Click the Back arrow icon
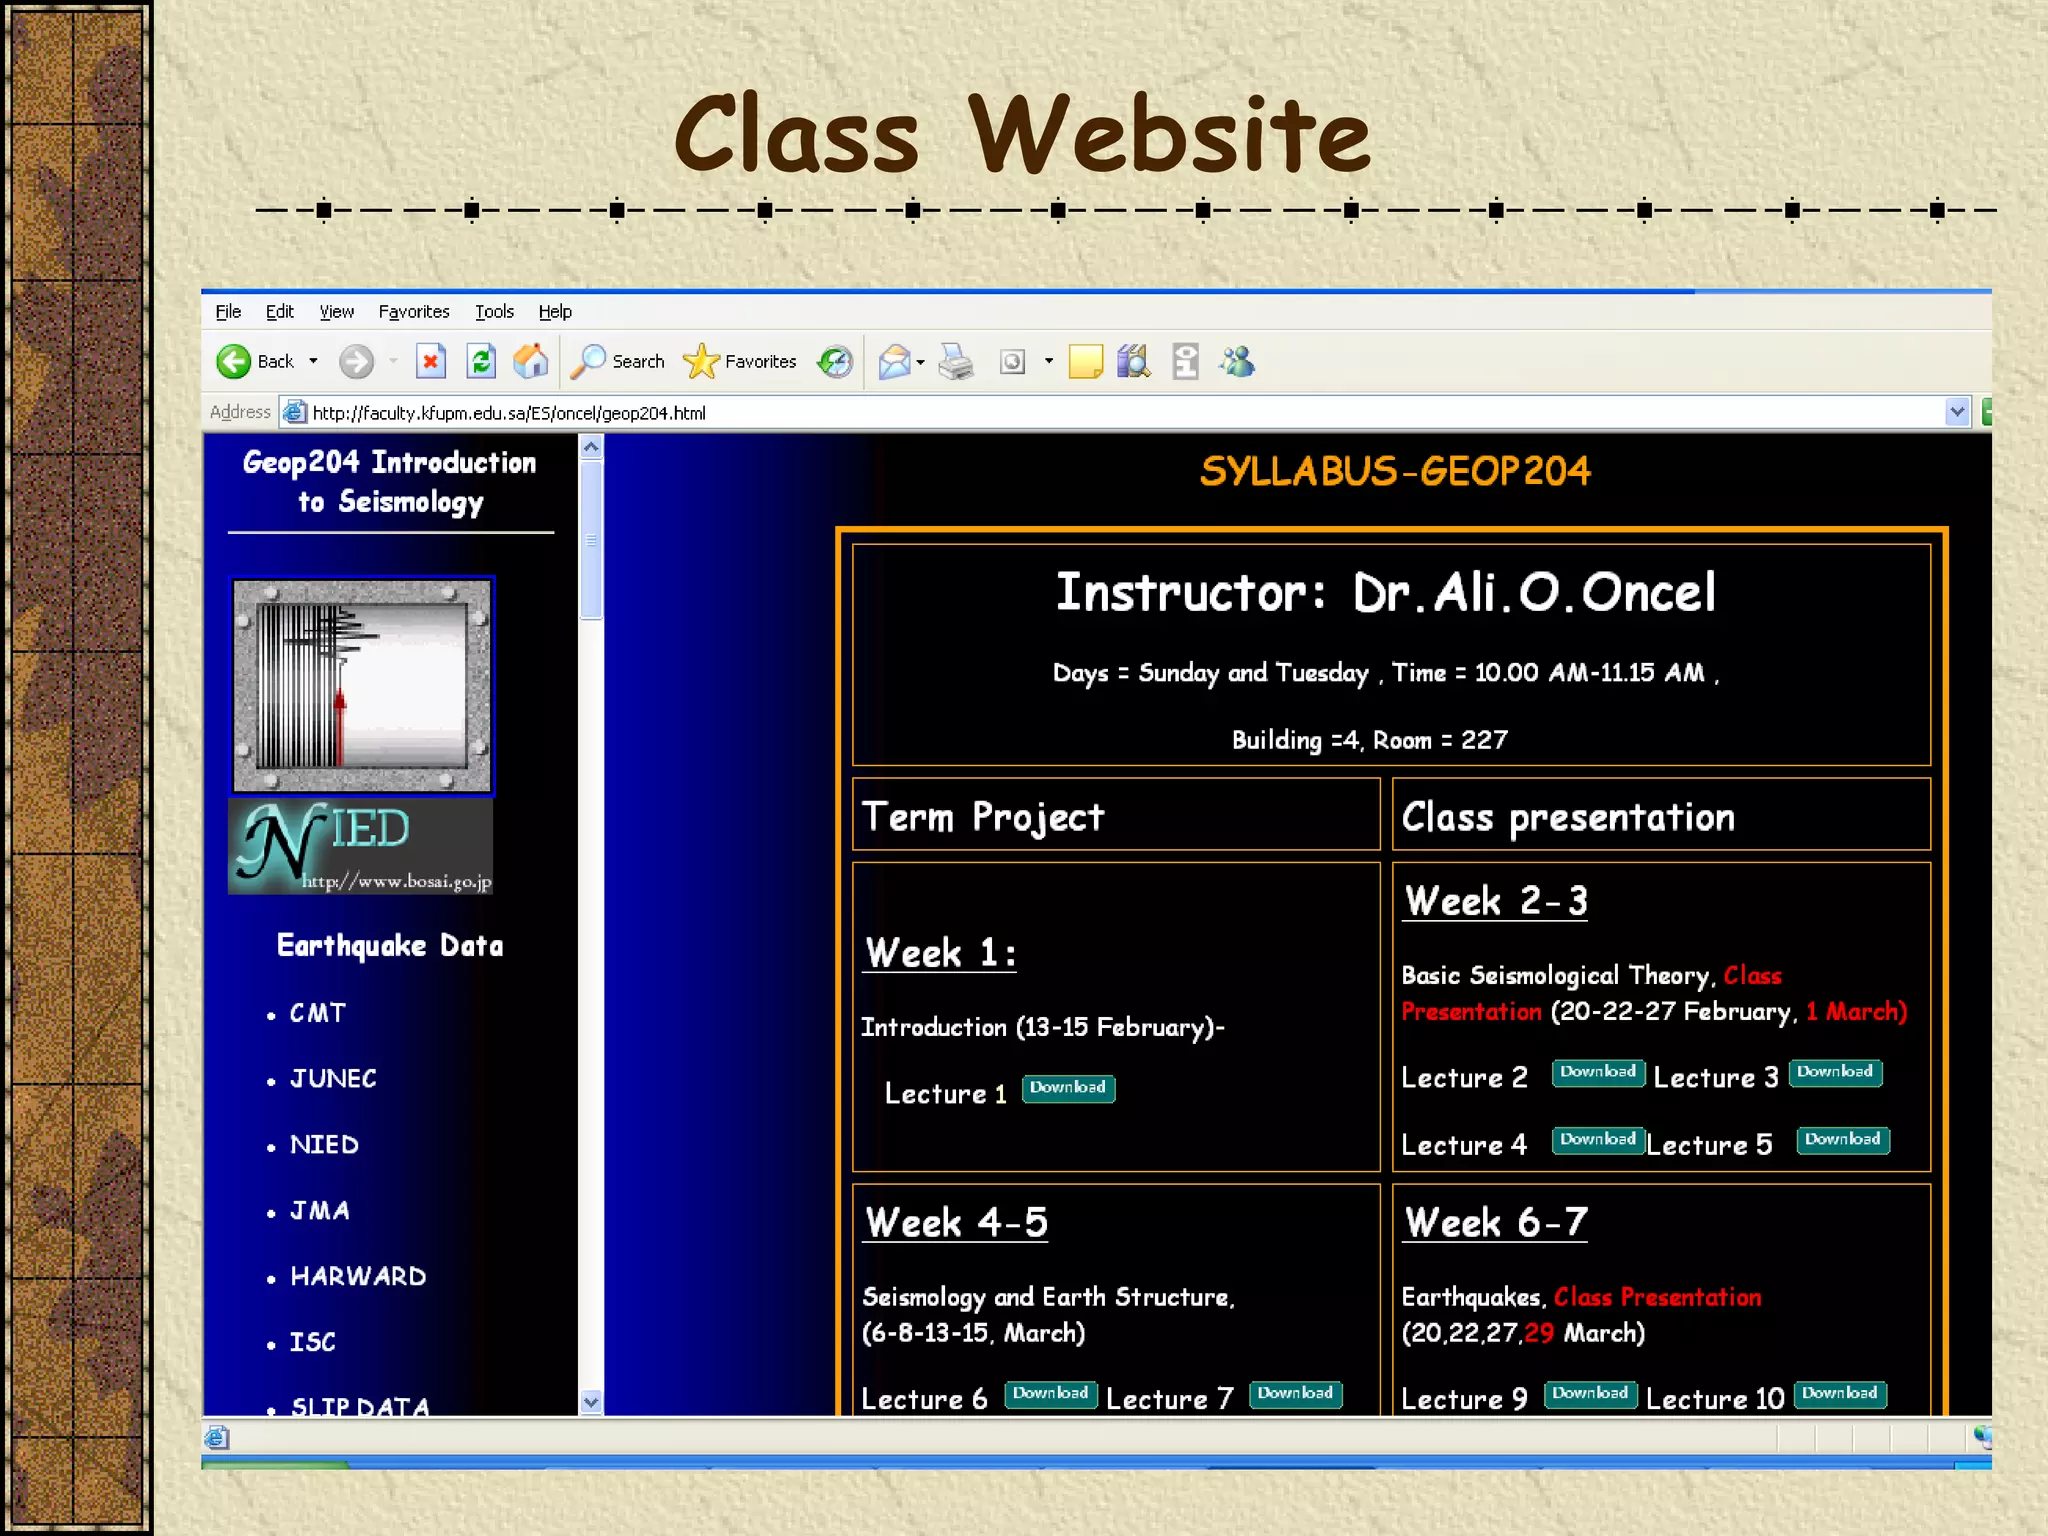Image resolution: width=2048 pixels, height=1536 pixels. click(234, 361)
